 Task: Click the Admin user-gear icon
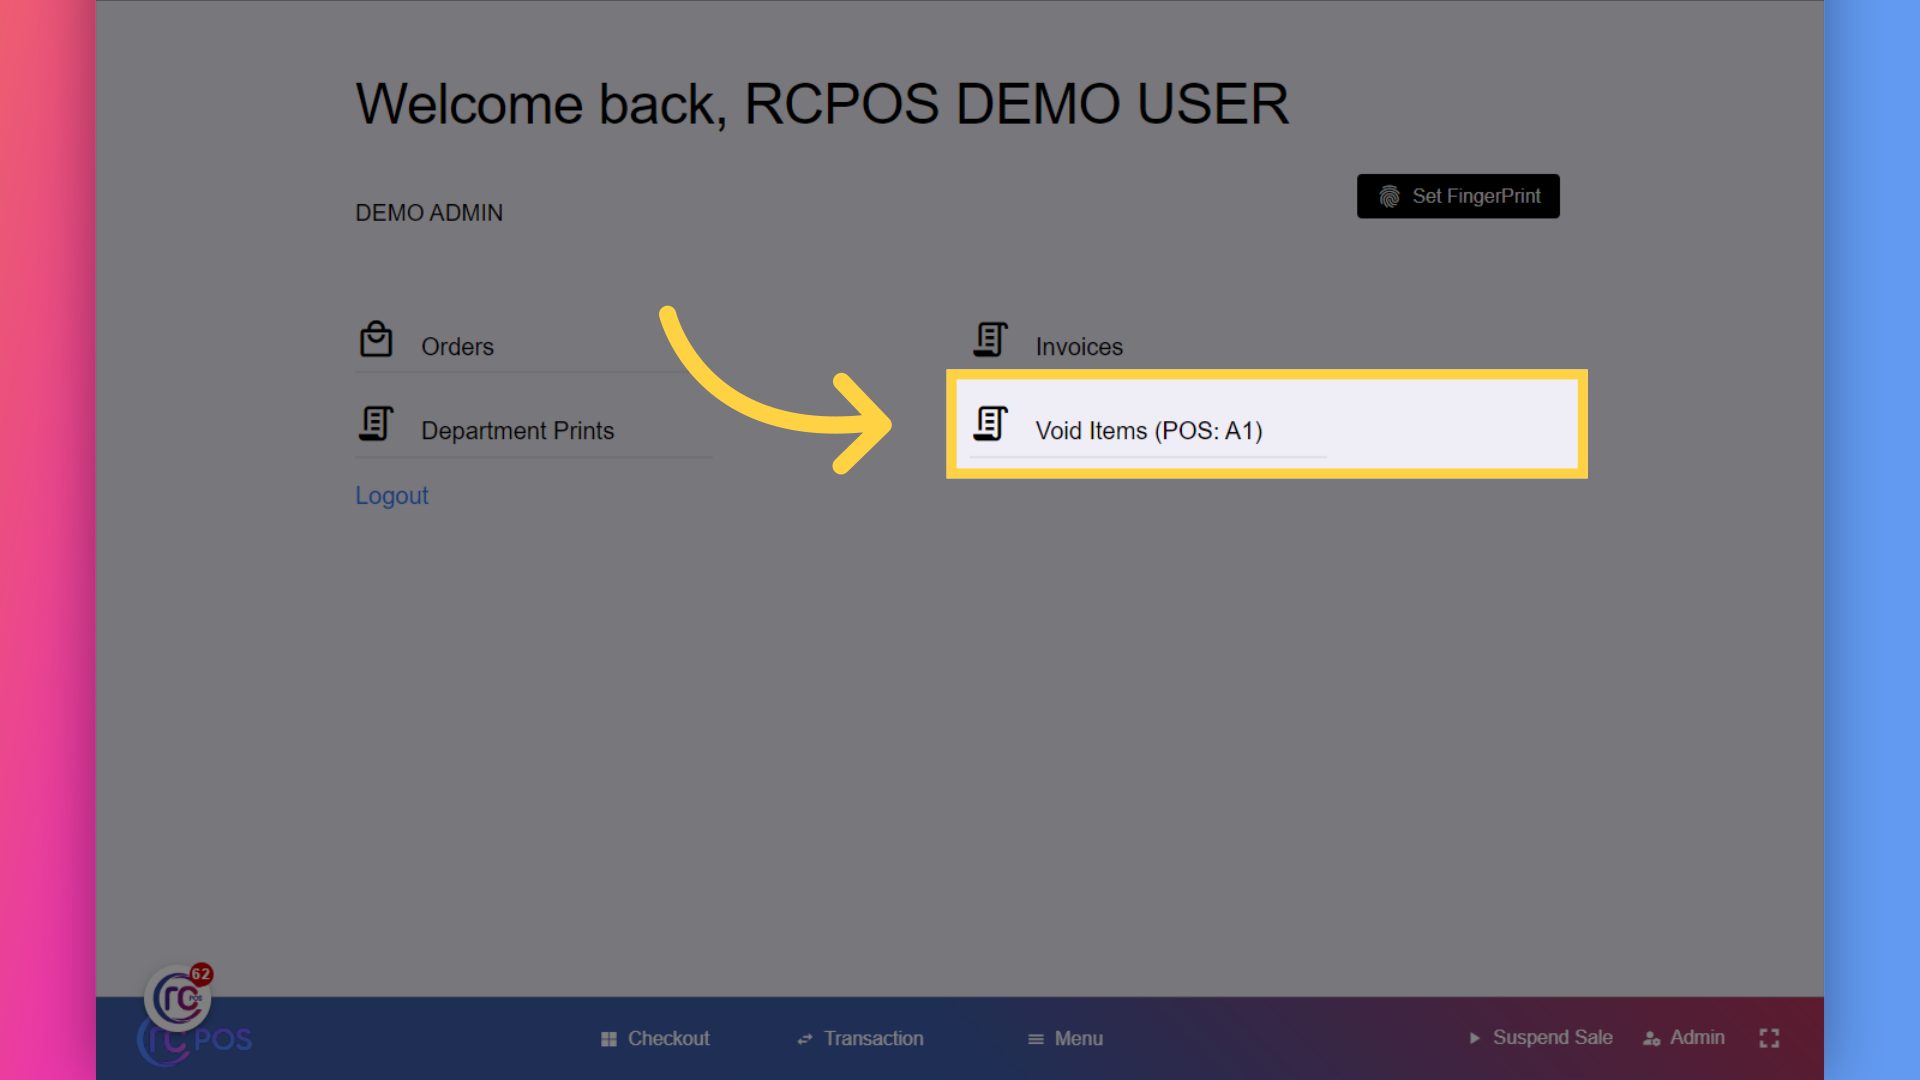(x=1652, y=1039)
